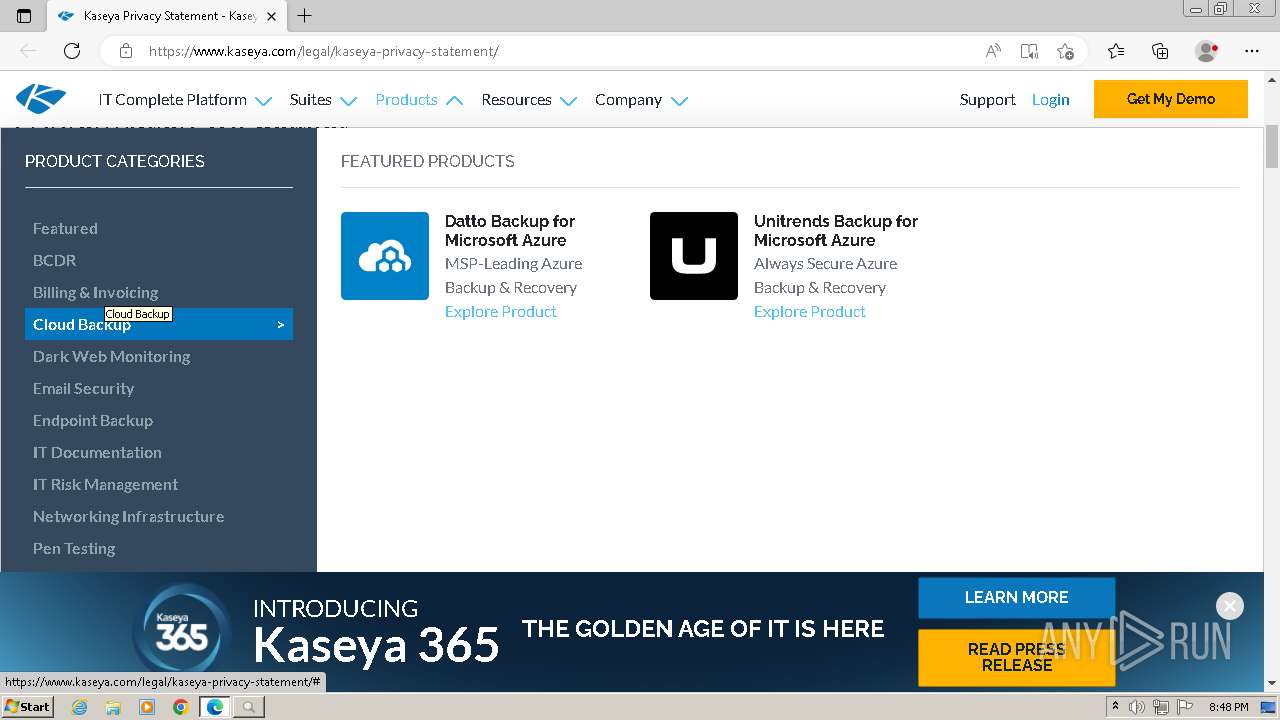Collapse the Products dropdown
1280x720 pixels.
419,100
